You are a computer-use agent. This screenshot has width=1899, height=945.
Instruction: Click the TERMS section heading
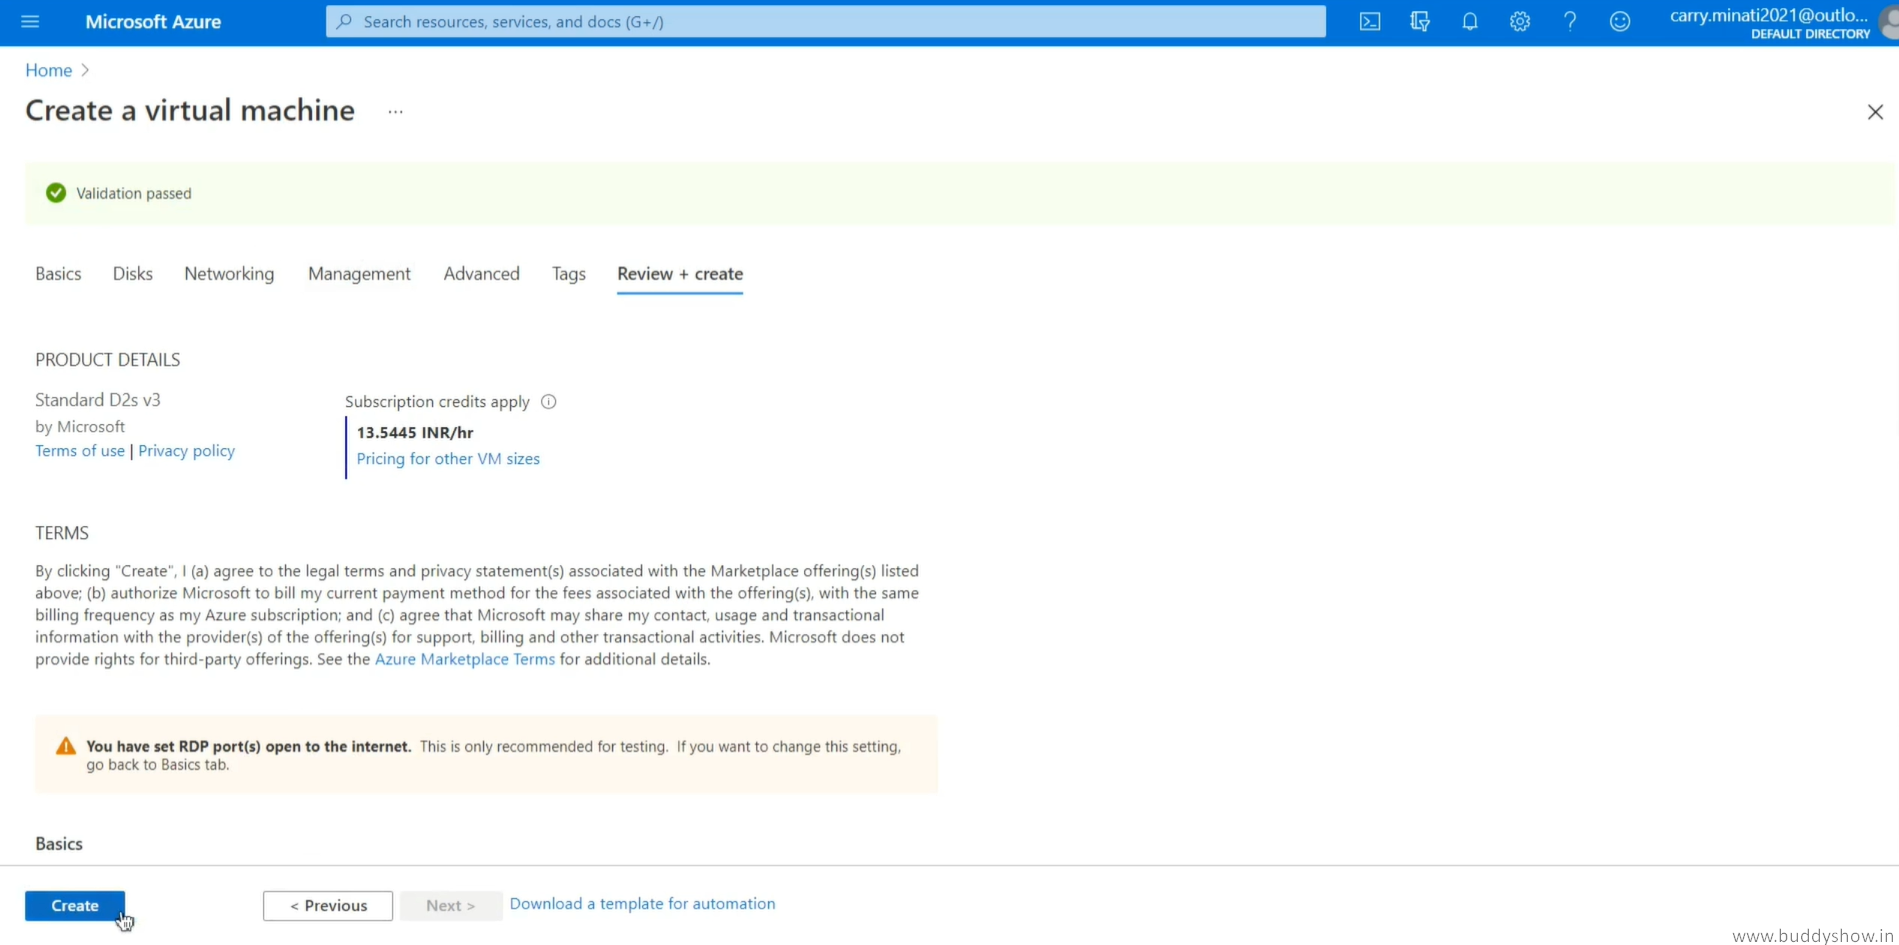point(62,534)
